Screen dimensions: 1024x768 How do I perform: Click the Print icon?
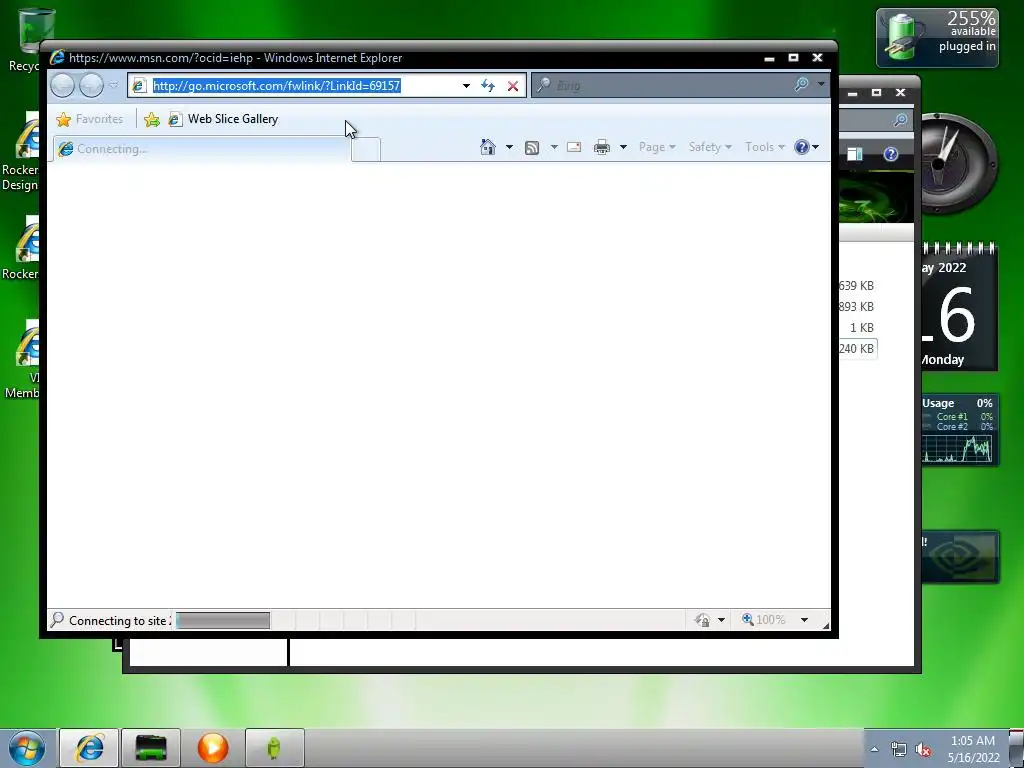[601, 147]
